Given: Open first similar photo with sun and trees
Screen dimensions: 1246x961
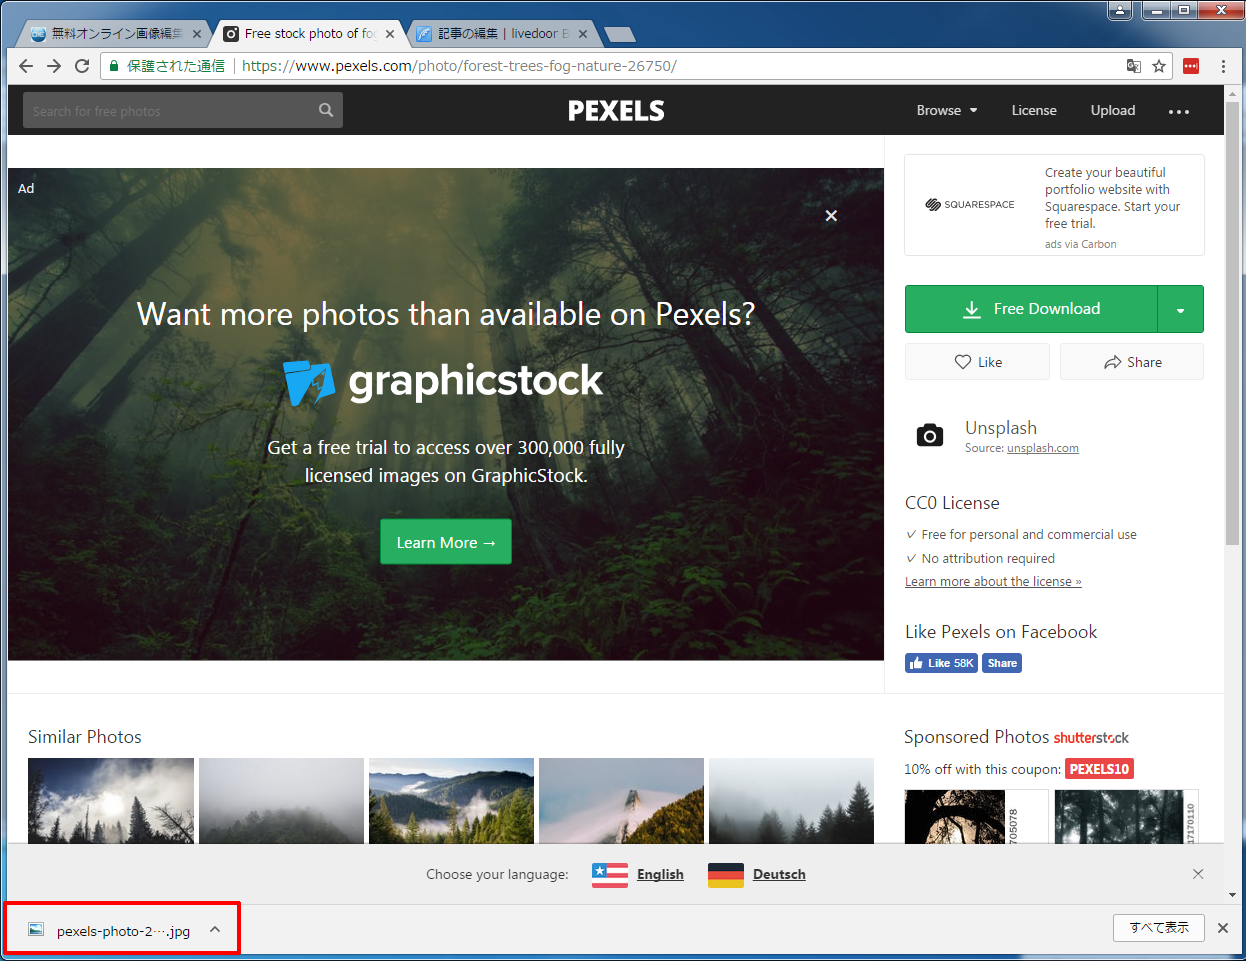Looking at the screenshot, I should [x=111, y=801].
